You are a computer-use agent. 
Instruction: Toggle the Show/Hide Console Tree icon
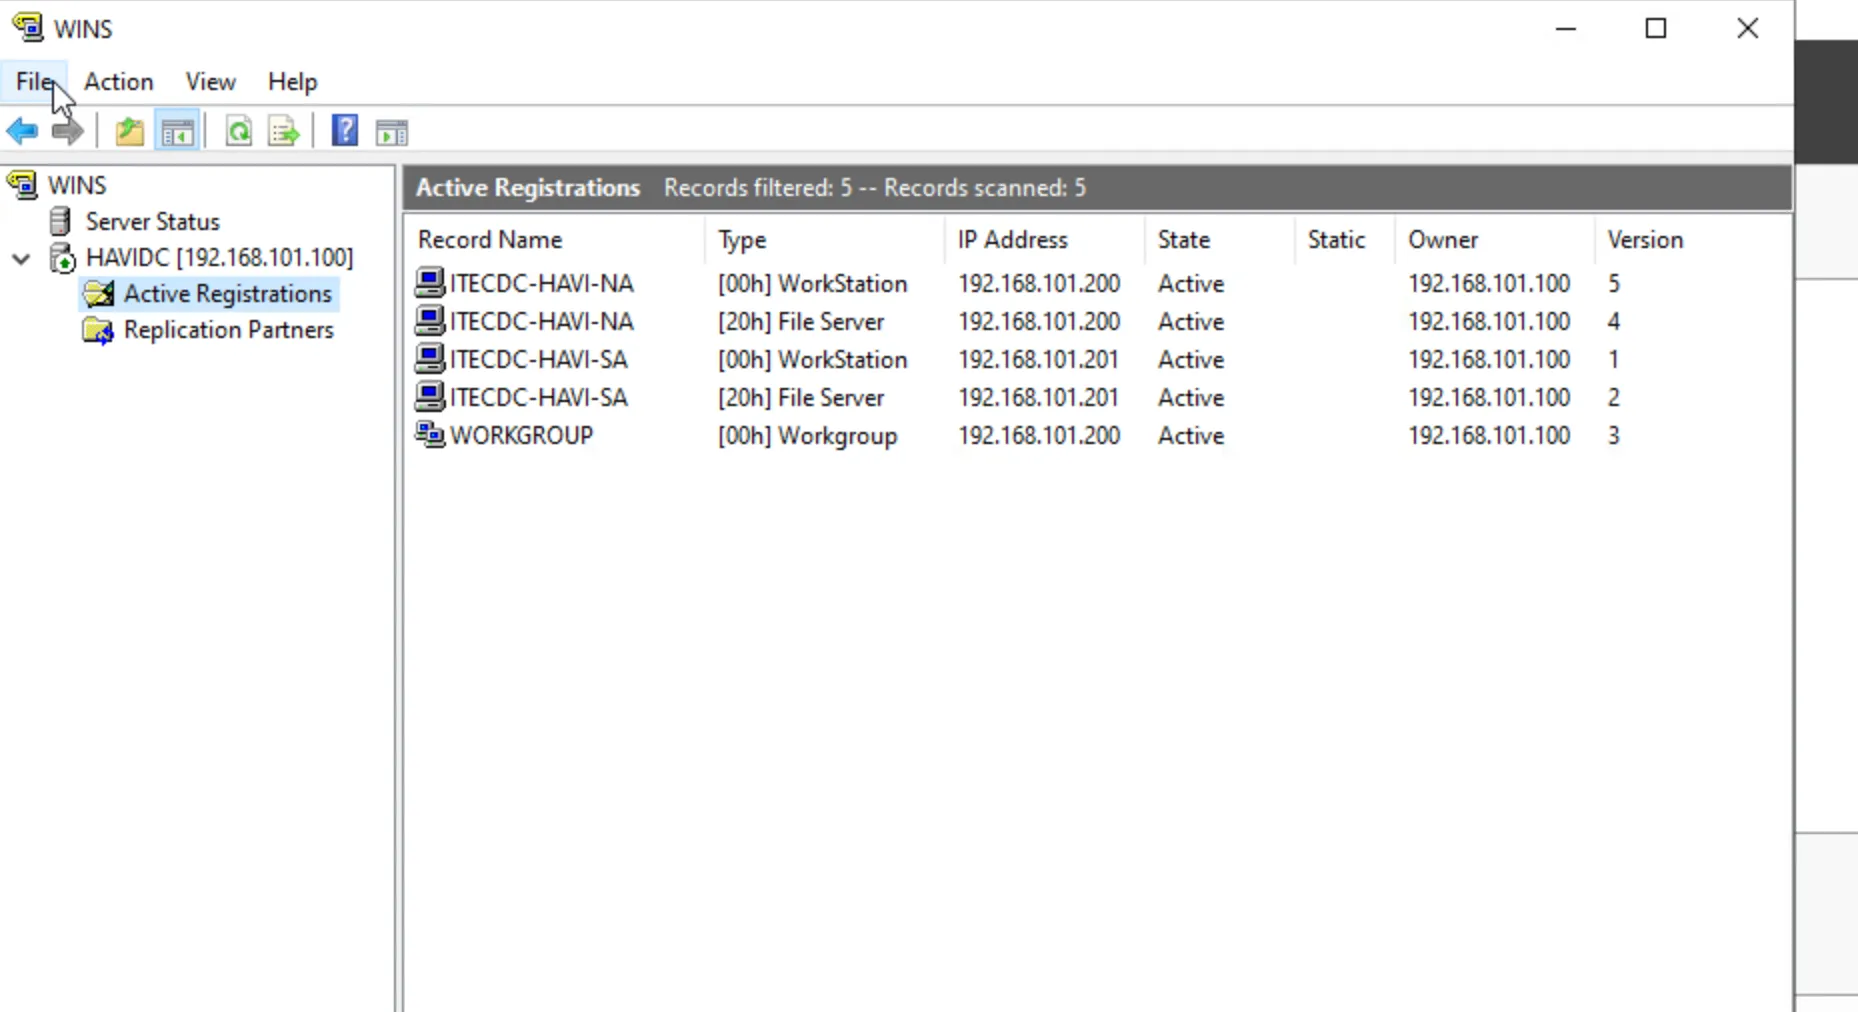pyautogui.click(x=178, y=131)
